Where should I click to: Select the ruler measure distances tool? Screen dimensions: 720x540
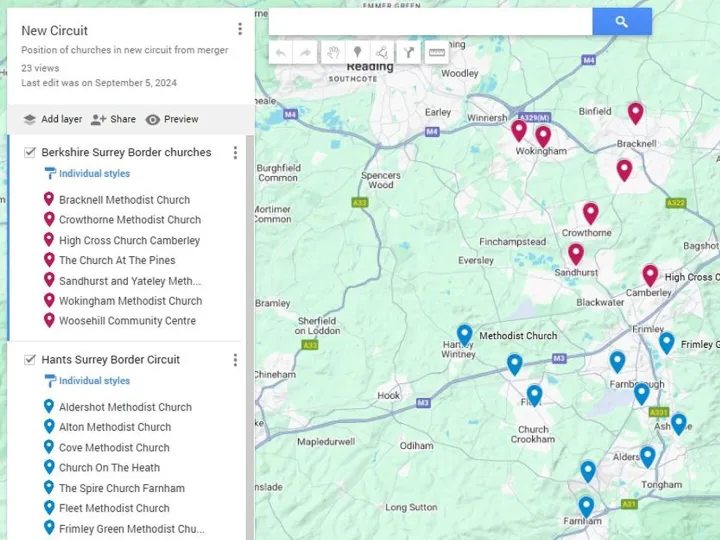(x=436, y=53)
